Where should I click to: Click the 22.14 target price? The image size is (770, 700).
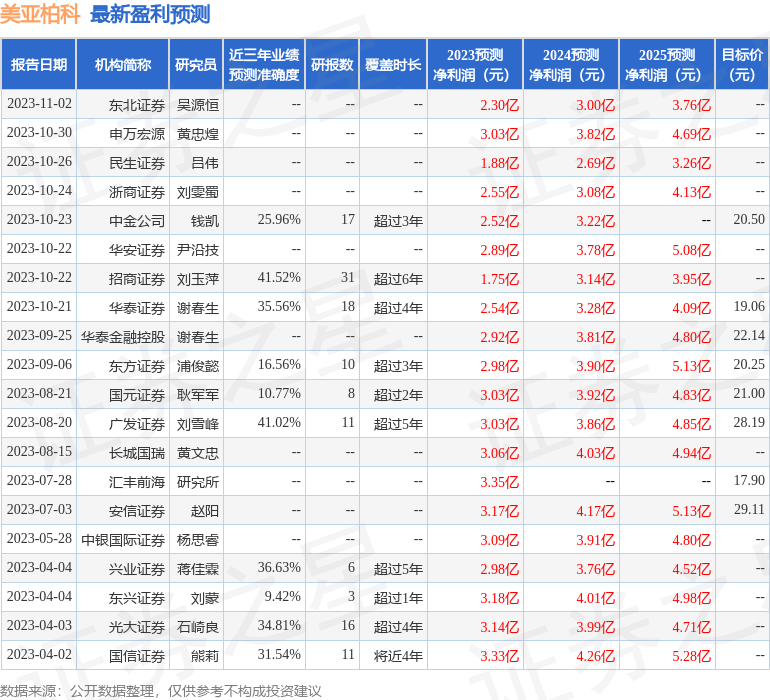click(x=749, y=336)
